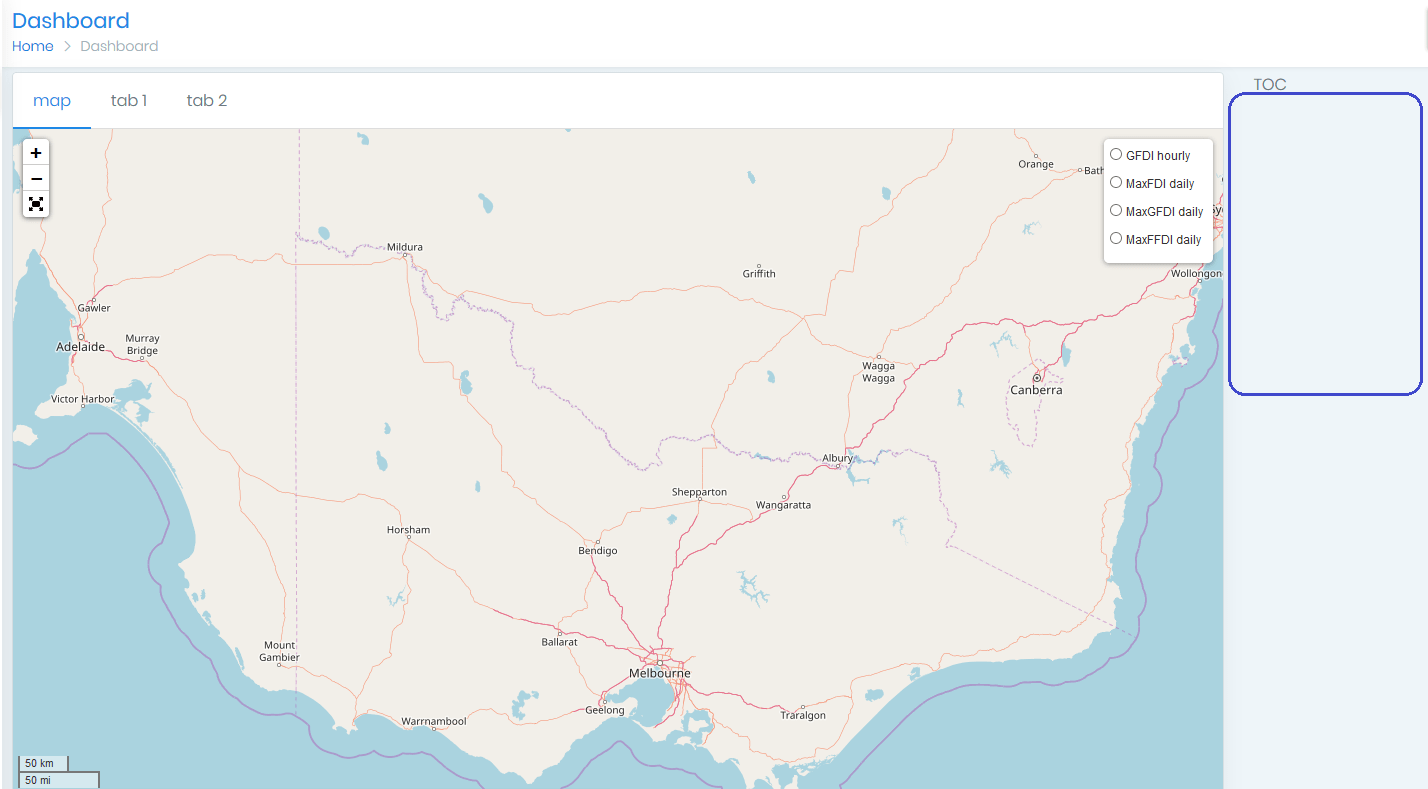
Task: Click the Dashboard page title
Action: pos(71,20)
